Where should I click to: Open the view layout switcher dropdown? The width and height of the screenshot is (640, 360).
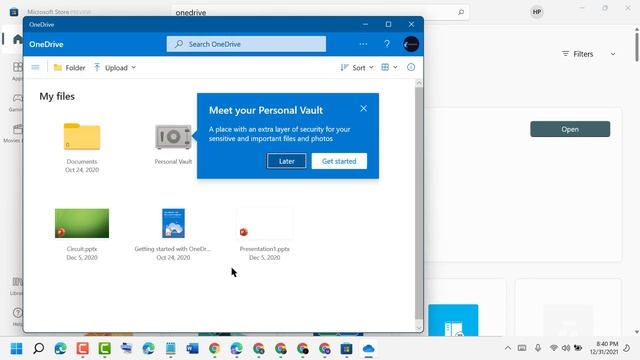389,67
